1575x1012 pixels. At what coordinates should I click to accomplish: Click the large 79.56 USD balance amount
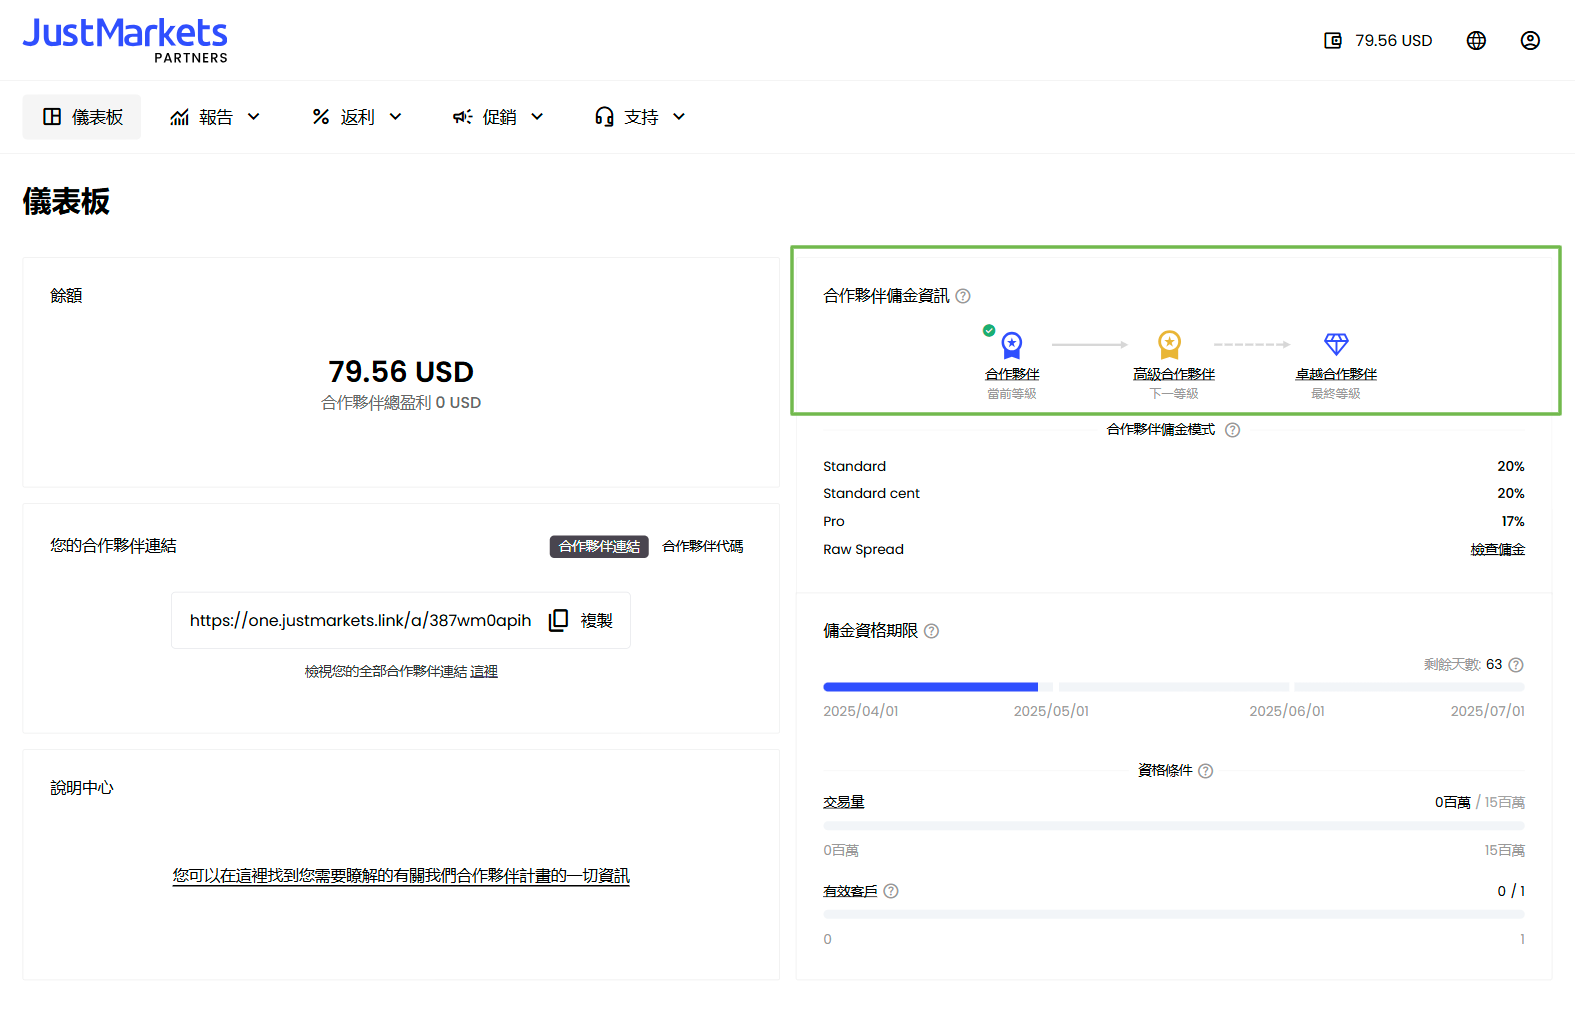click(x=401, y=372)
